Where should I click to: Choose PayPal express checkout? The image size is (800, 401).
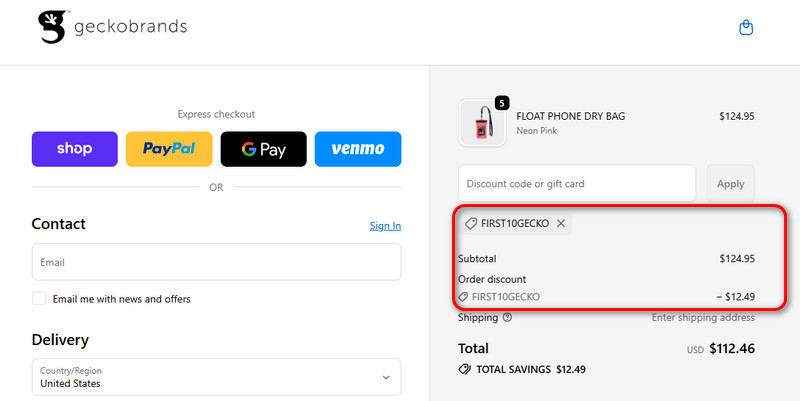pyautogui.click(x=169, y=149)
